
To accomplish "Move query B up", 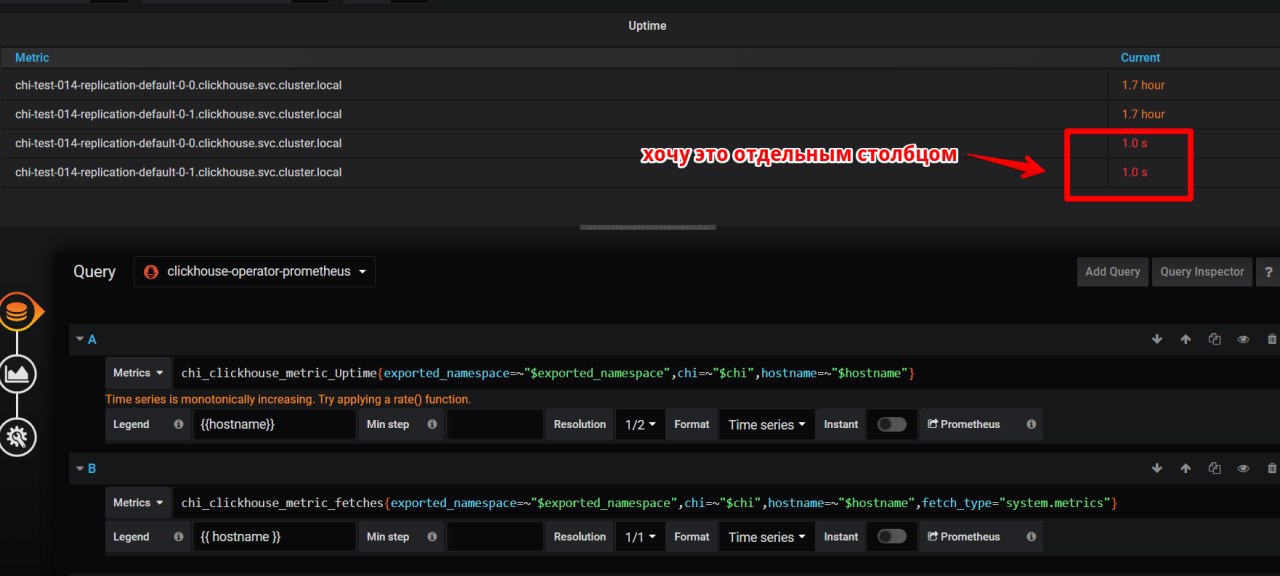I will point(1186,468).
